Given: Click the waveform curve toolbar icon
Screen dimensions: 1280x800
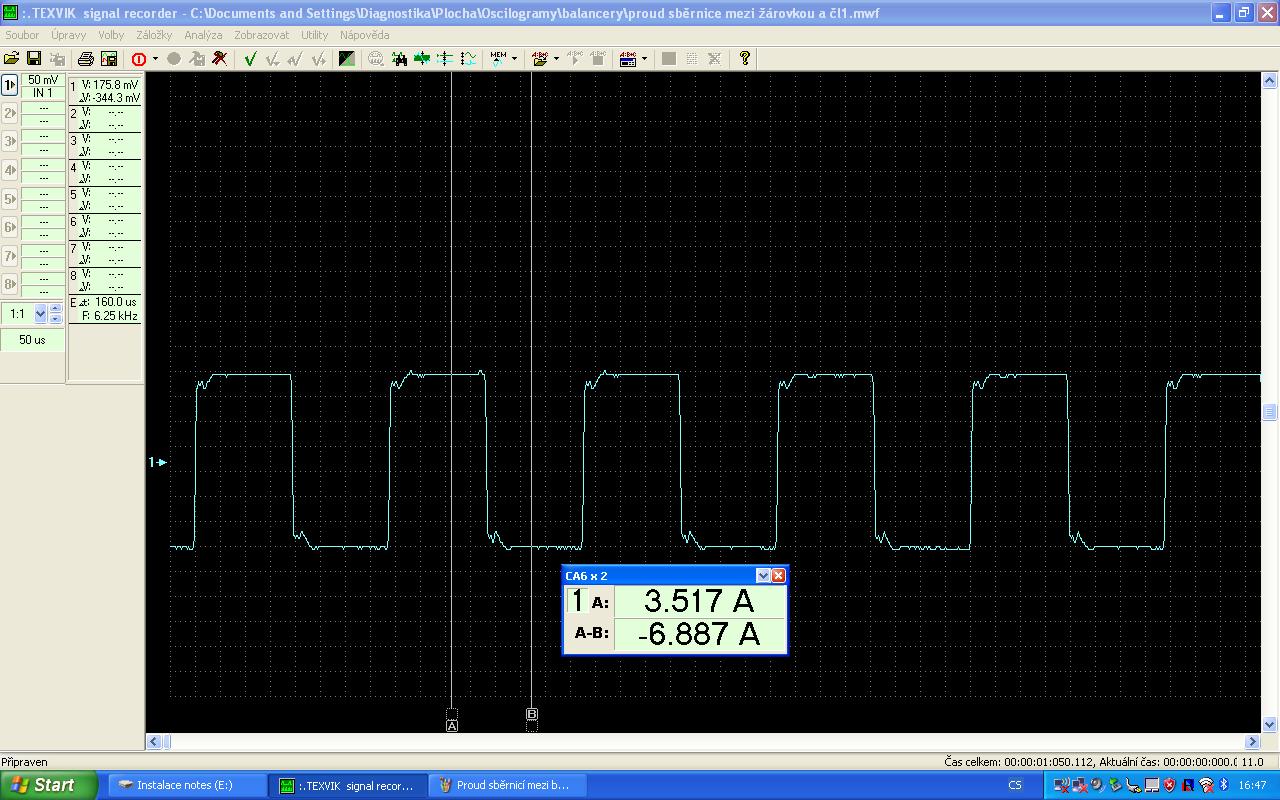Looking at the screenshot, I should [x=468, y=59].
